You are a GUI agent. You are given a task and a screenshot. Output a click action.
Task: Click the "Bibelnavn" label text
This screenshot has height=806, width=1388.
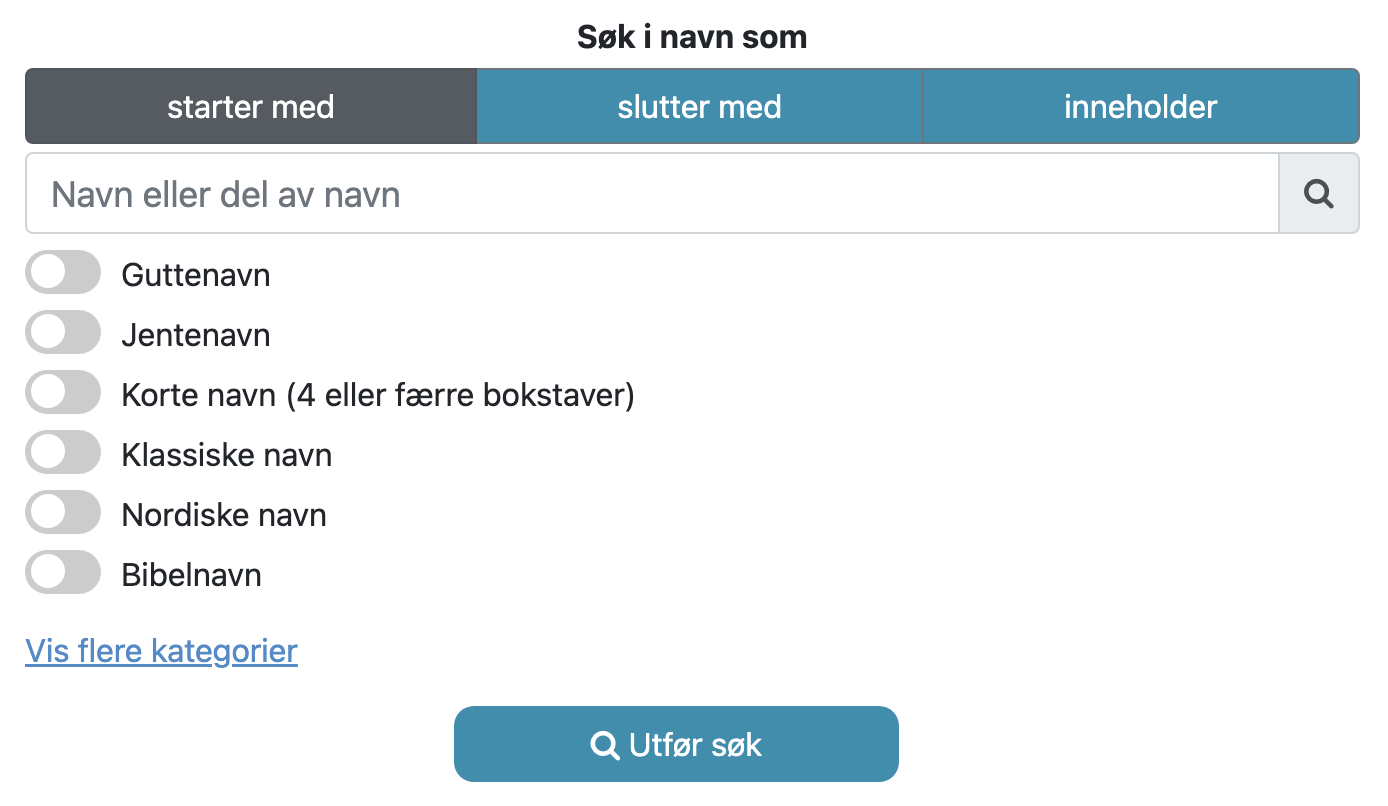[x=192, y=575]
